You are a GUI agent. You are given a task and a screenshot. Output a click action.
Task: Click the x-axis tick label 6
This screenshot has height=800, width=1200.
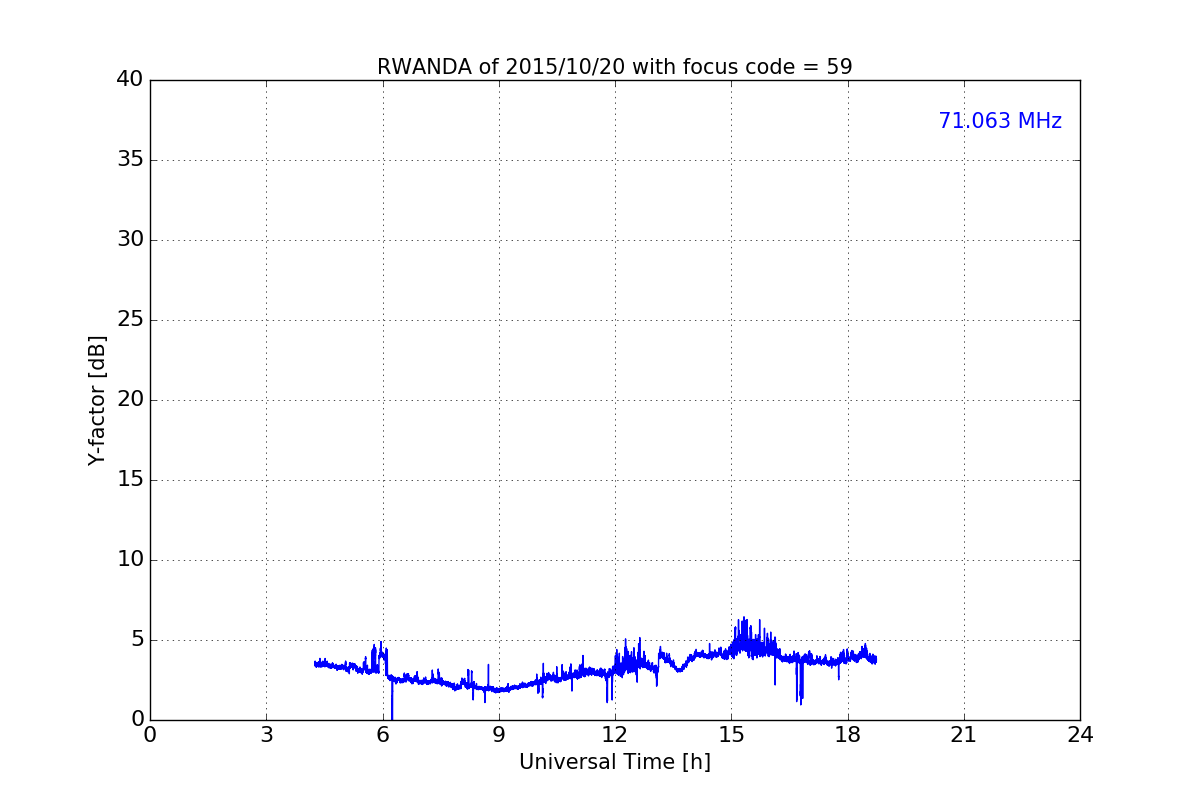382,735
